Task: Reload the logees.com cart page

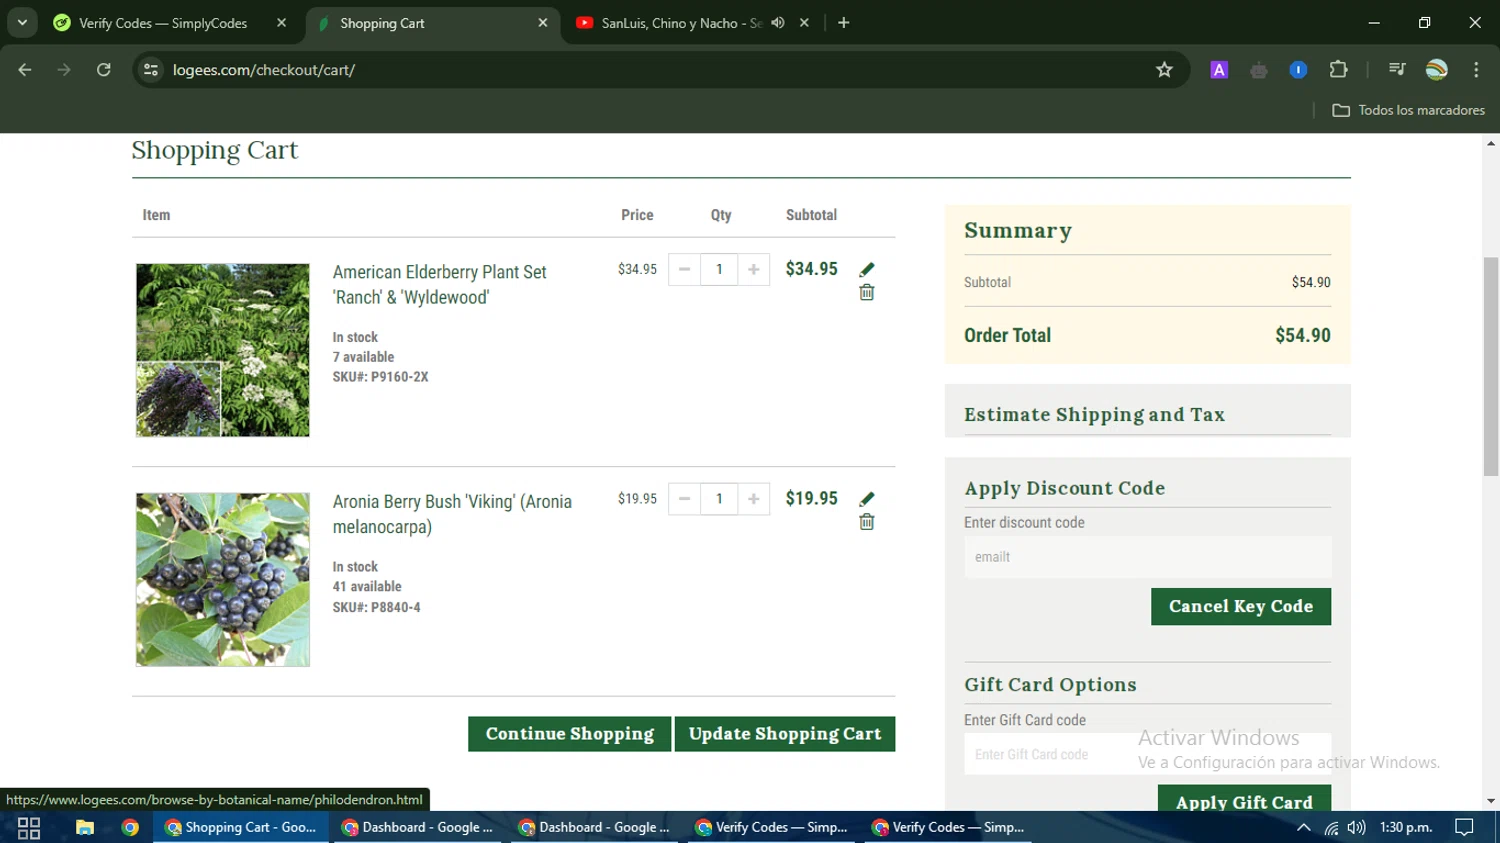Action: 104,70
